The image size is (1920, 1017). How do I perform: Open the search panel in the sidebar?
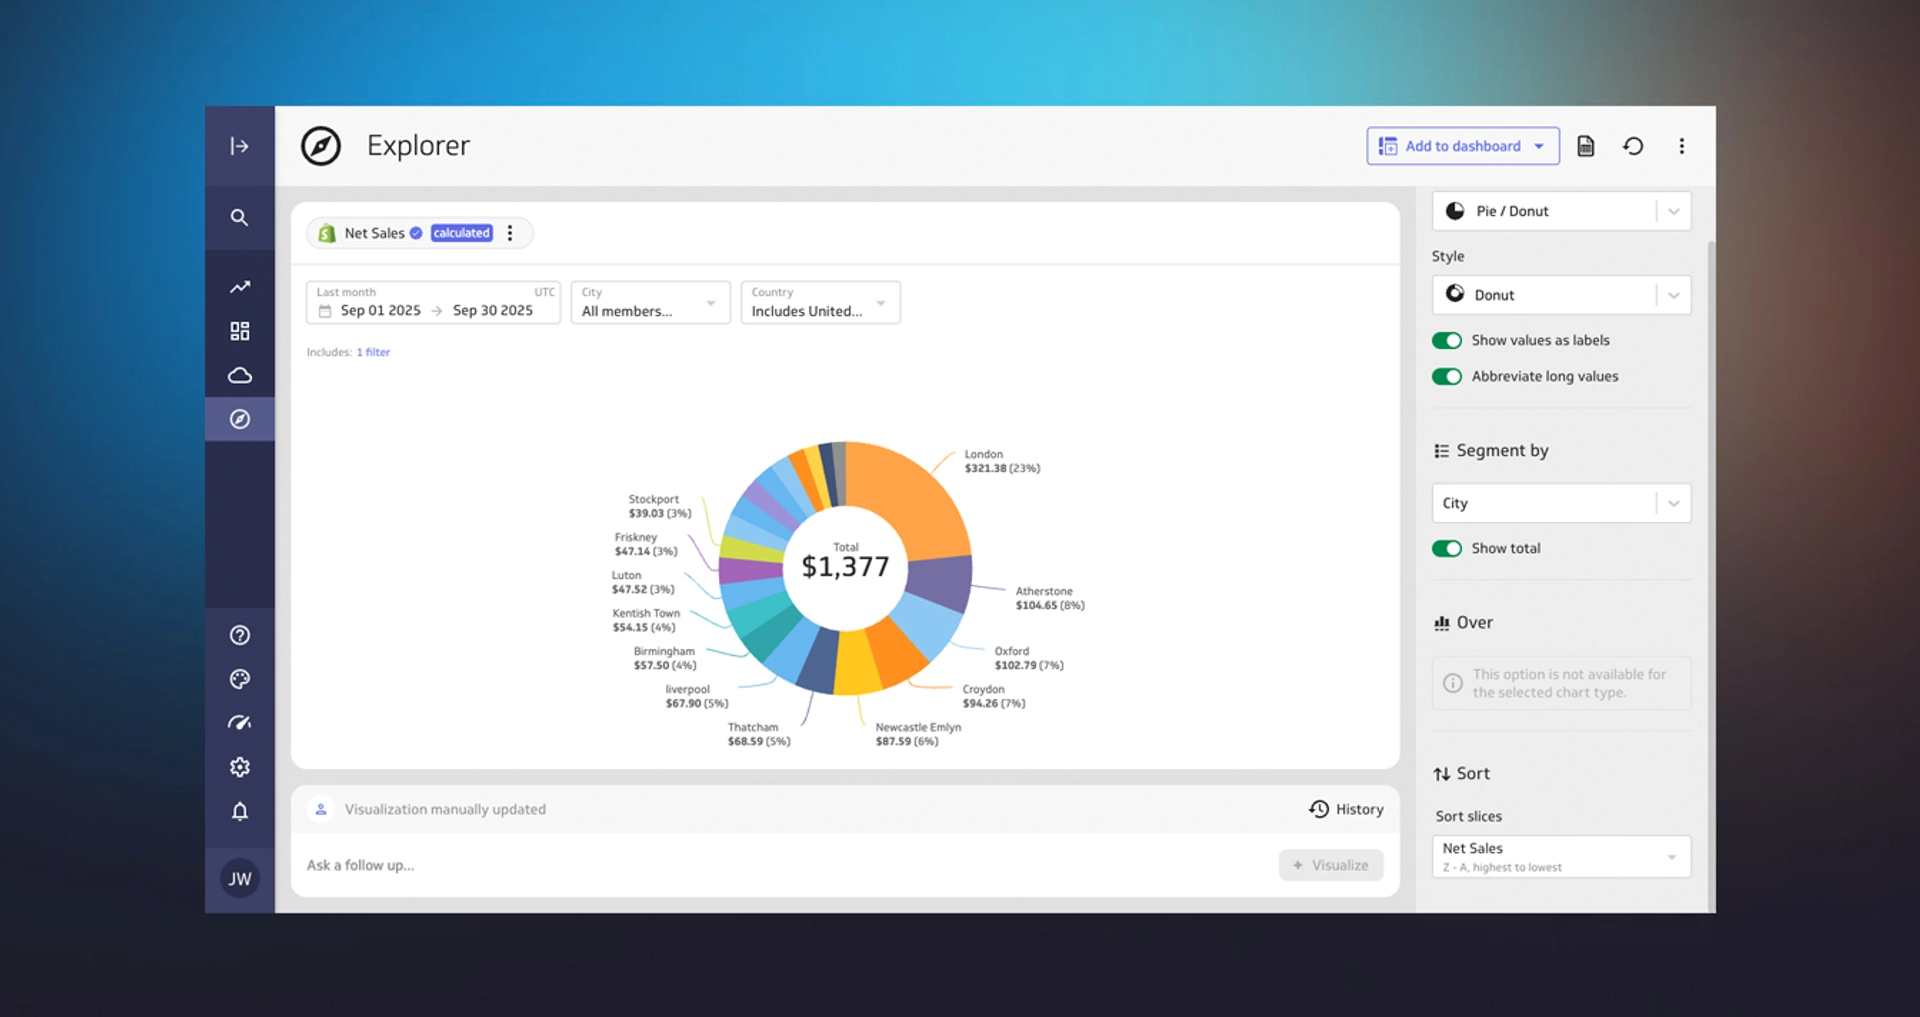click(239, 217)
